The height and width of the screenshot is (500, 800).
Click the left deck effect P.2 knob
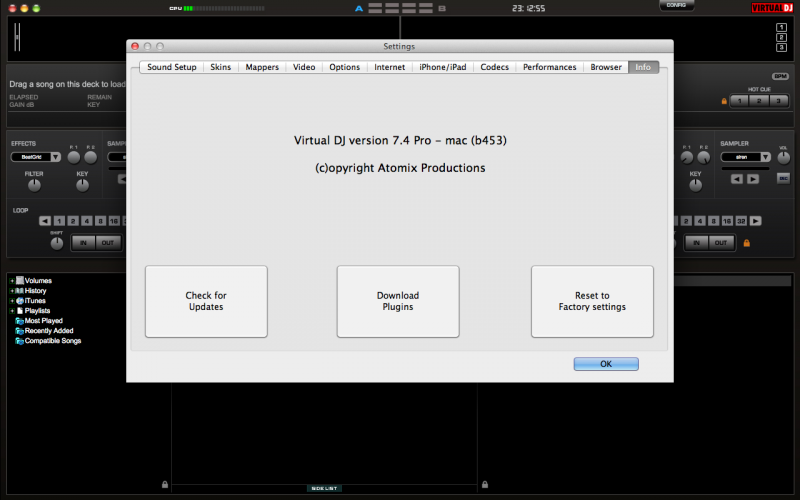[90, 158]
